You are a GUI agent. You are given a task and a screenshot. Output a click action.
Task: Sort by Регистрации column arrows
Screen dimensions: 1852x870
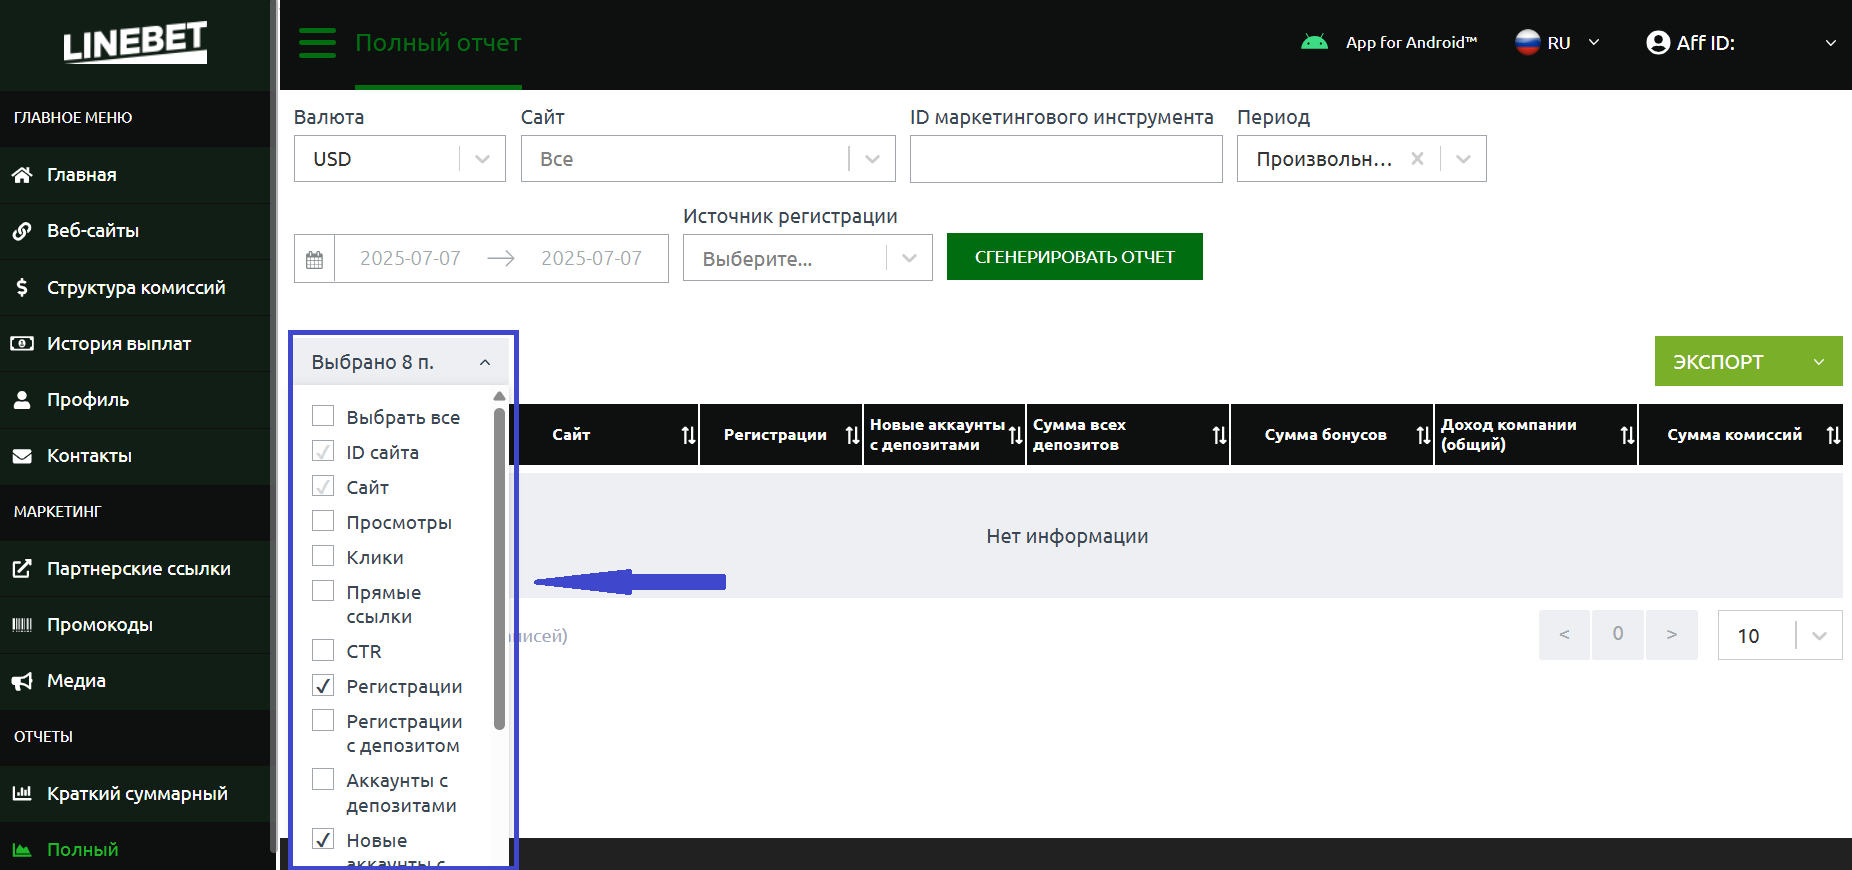click(852, 435)
